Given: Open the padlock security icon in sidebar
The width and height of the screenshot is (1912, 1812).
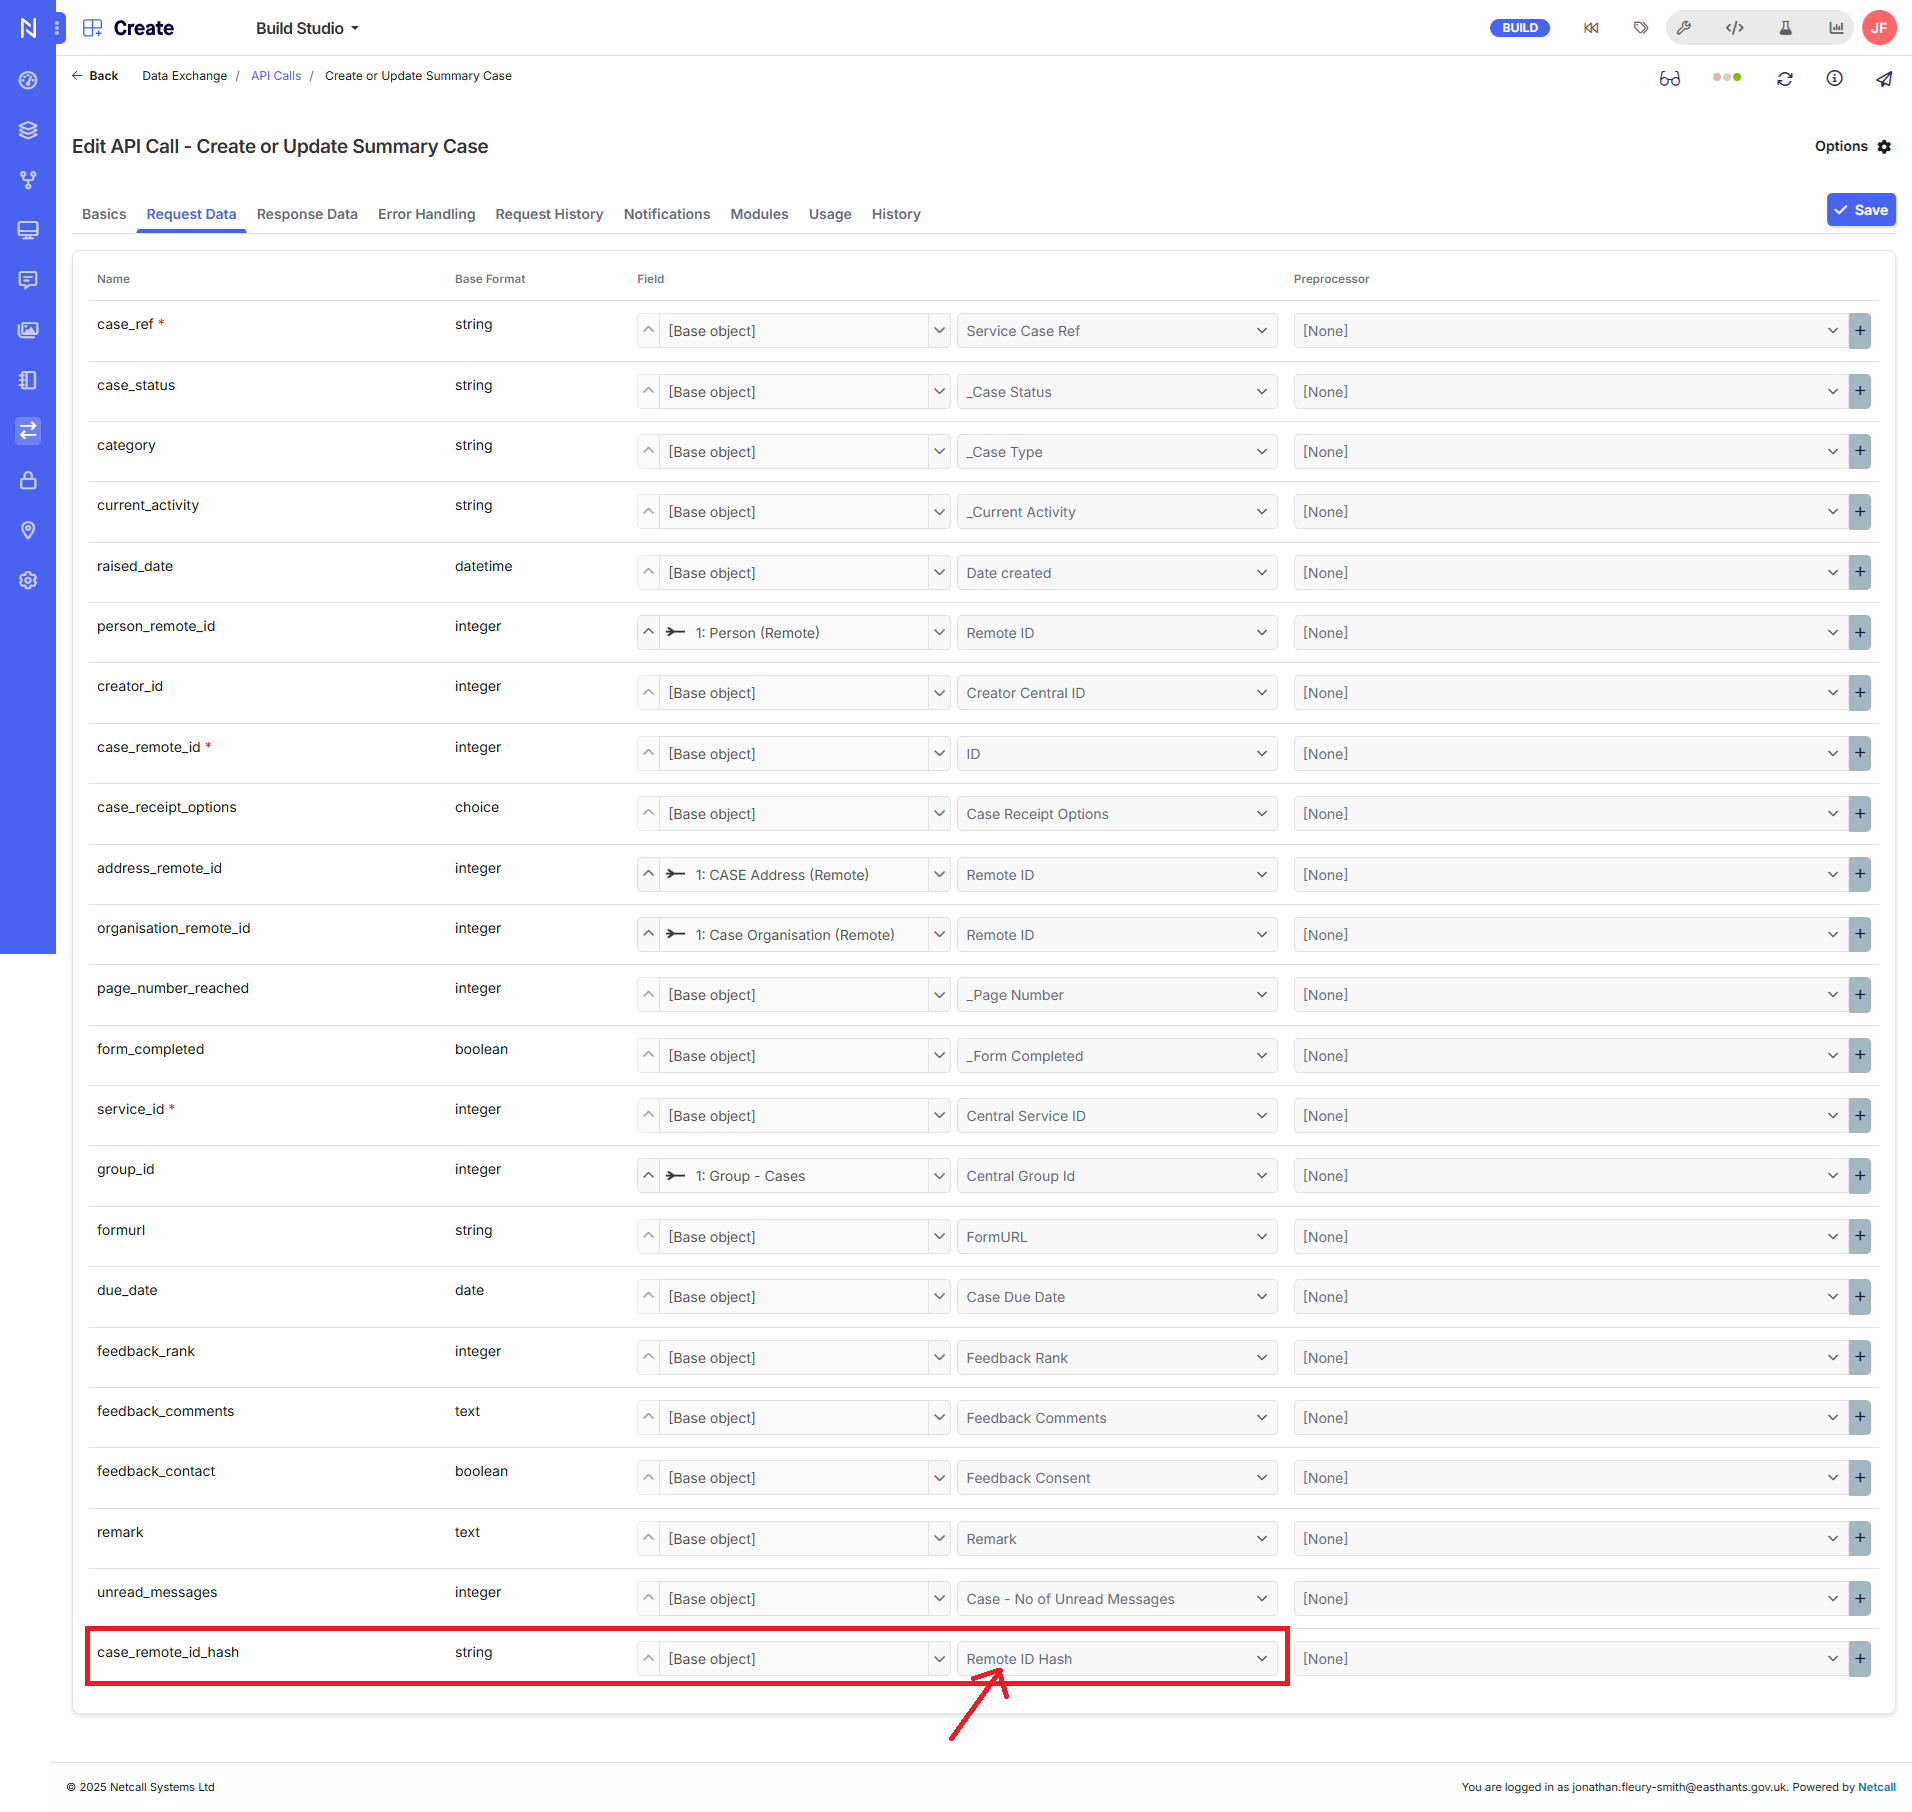Looking at the screenshot, I should (x=28, y=480).
